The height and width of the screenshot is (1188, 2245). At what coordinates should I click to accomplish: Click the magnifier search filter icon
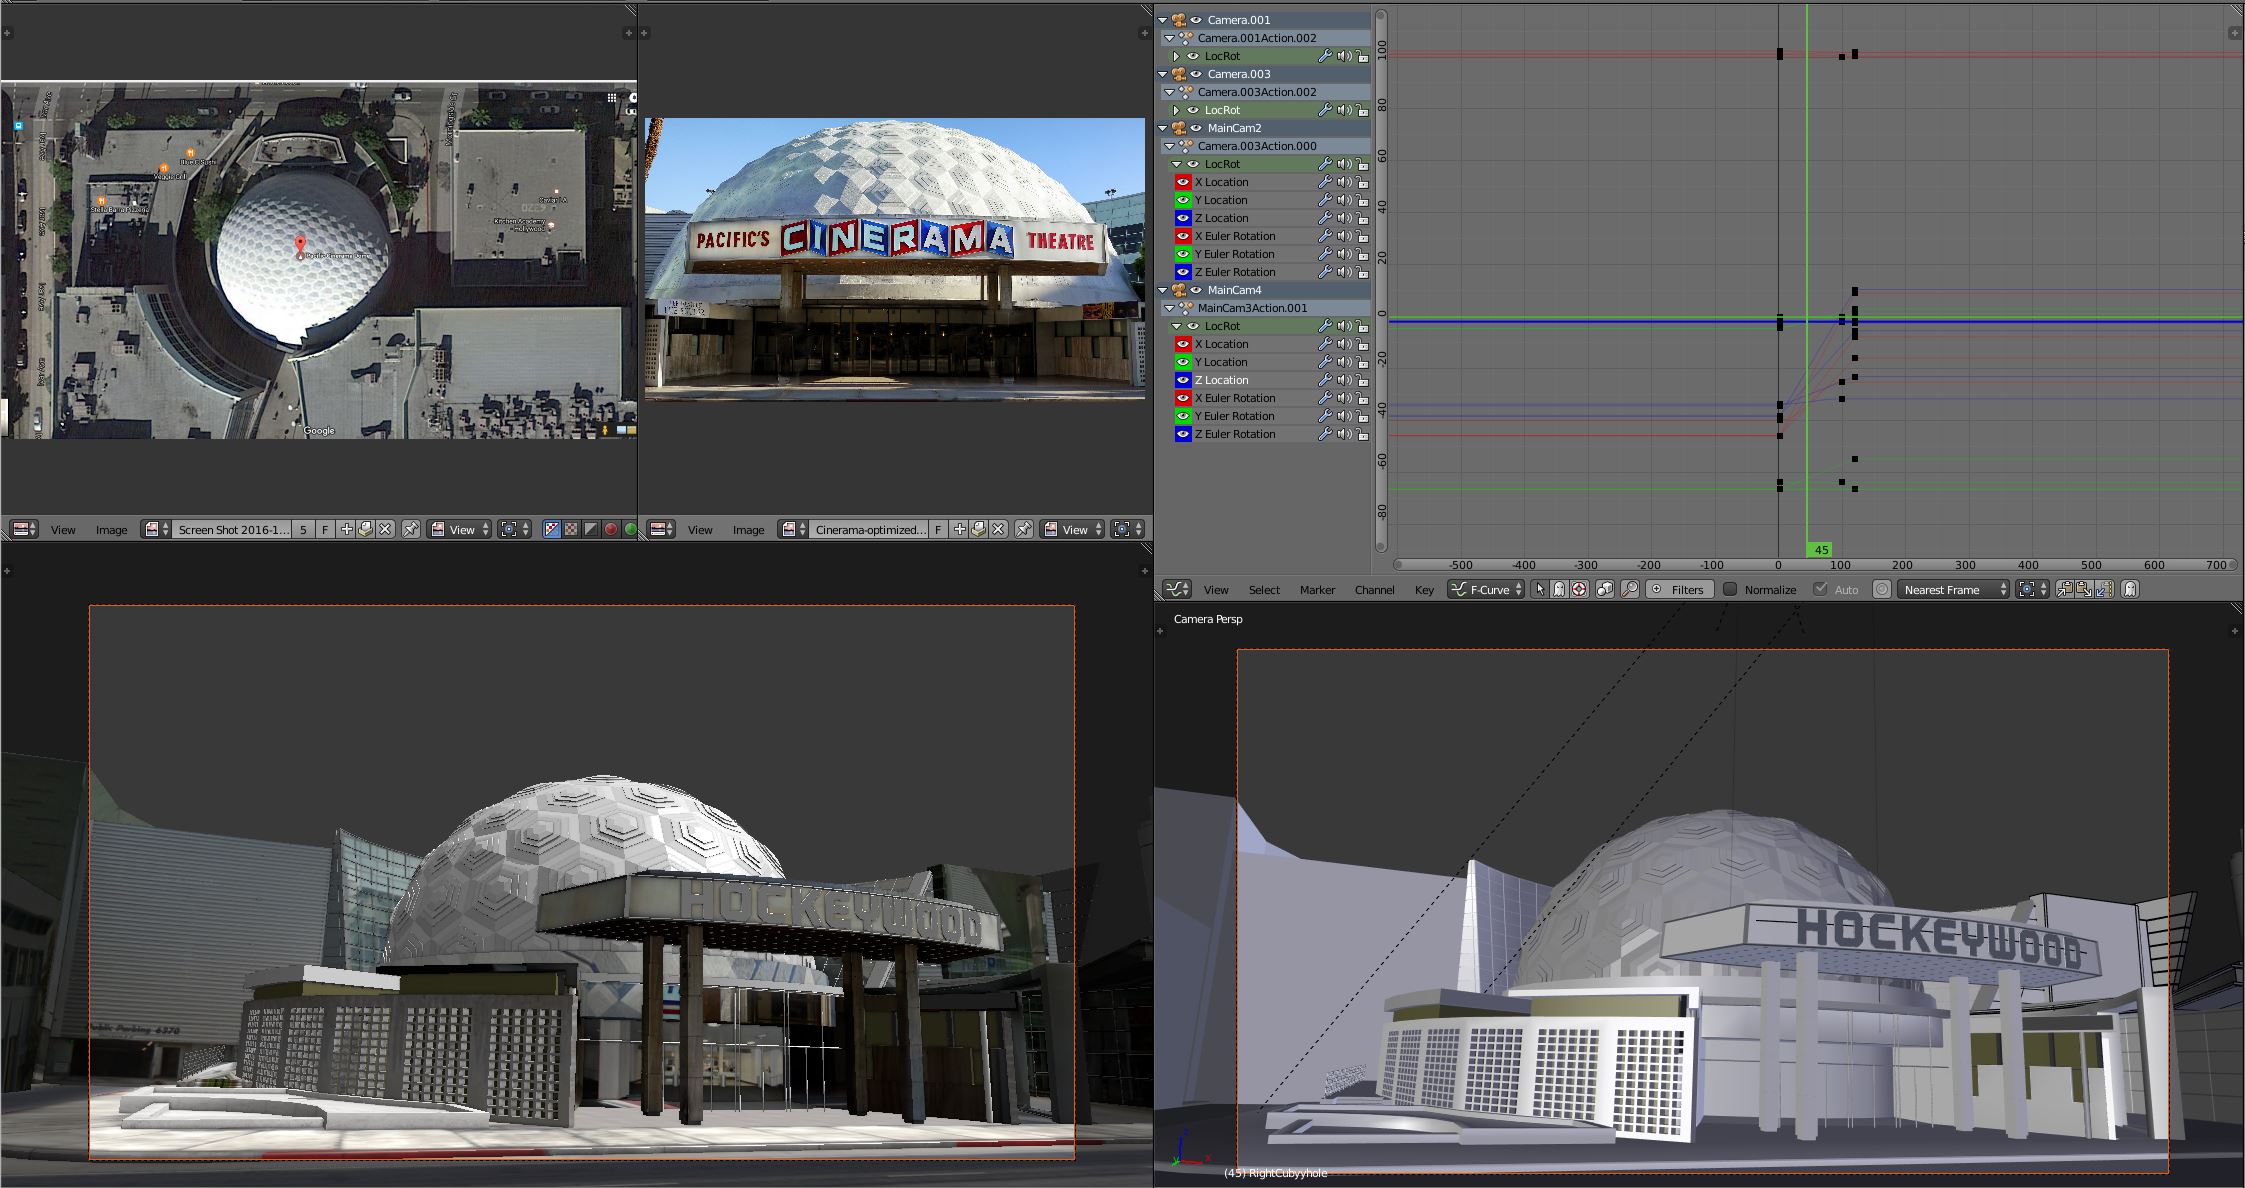[x=1630, y=590]
